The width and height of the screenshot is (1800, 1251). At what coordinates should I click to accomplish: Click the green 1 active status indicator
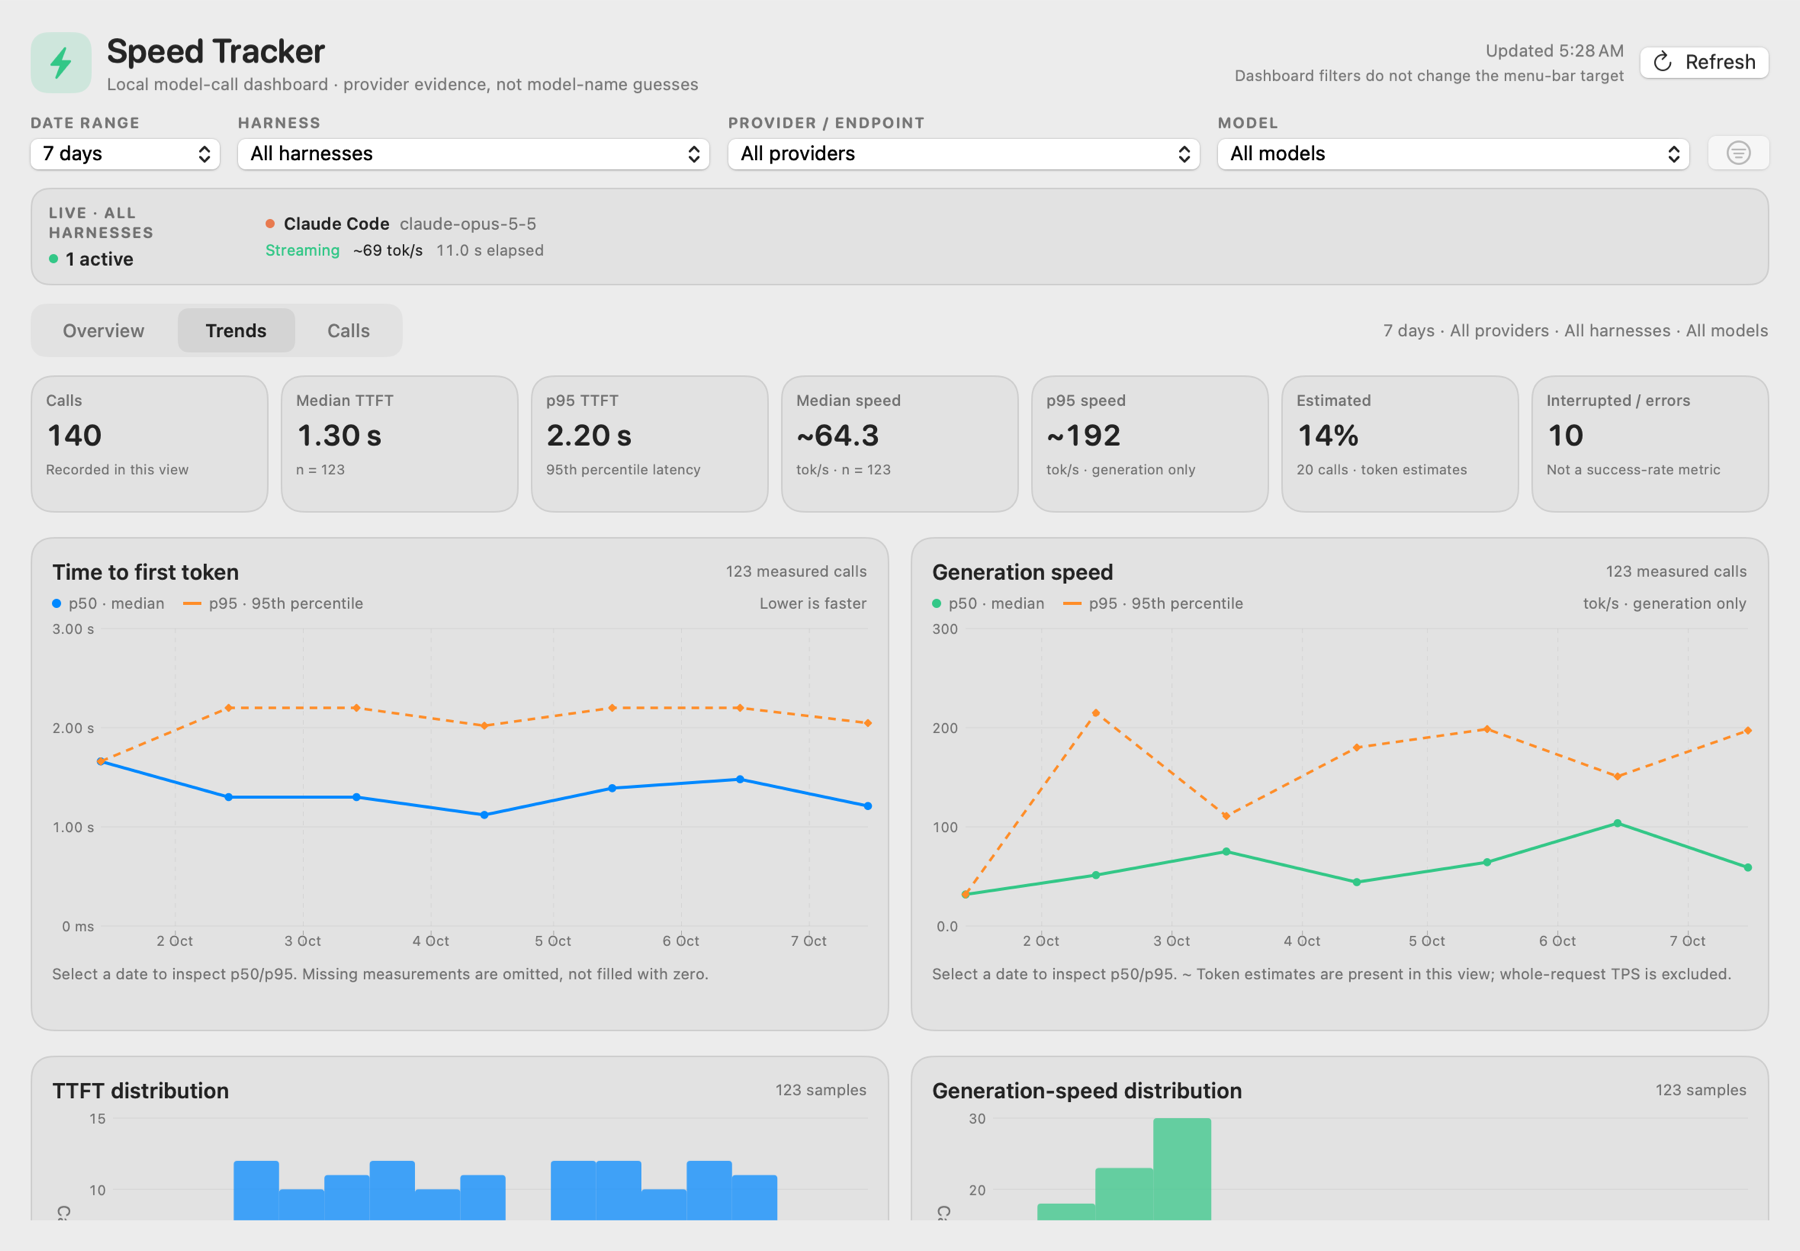(x=92, y=259)
